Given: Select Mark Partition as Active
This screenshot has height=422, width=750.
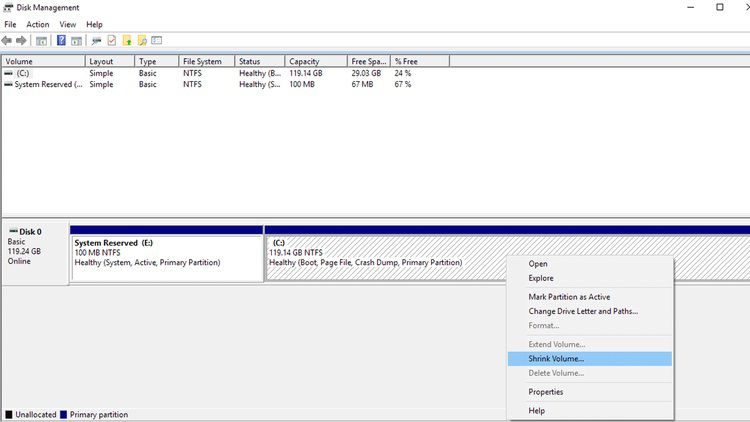Looking at the screenshot, I should [x=568, y=297].
